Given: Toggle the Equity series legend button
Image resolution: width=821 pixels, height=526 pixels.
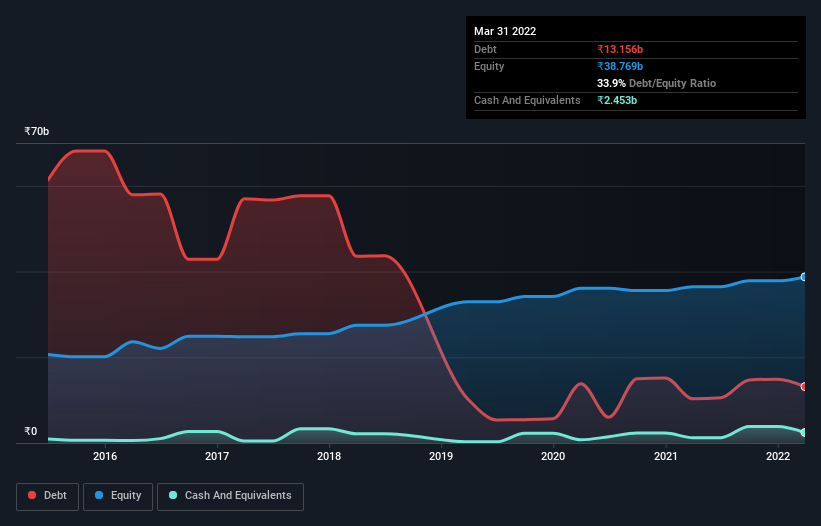Looking at the screenshot, I should click(118, 496).
